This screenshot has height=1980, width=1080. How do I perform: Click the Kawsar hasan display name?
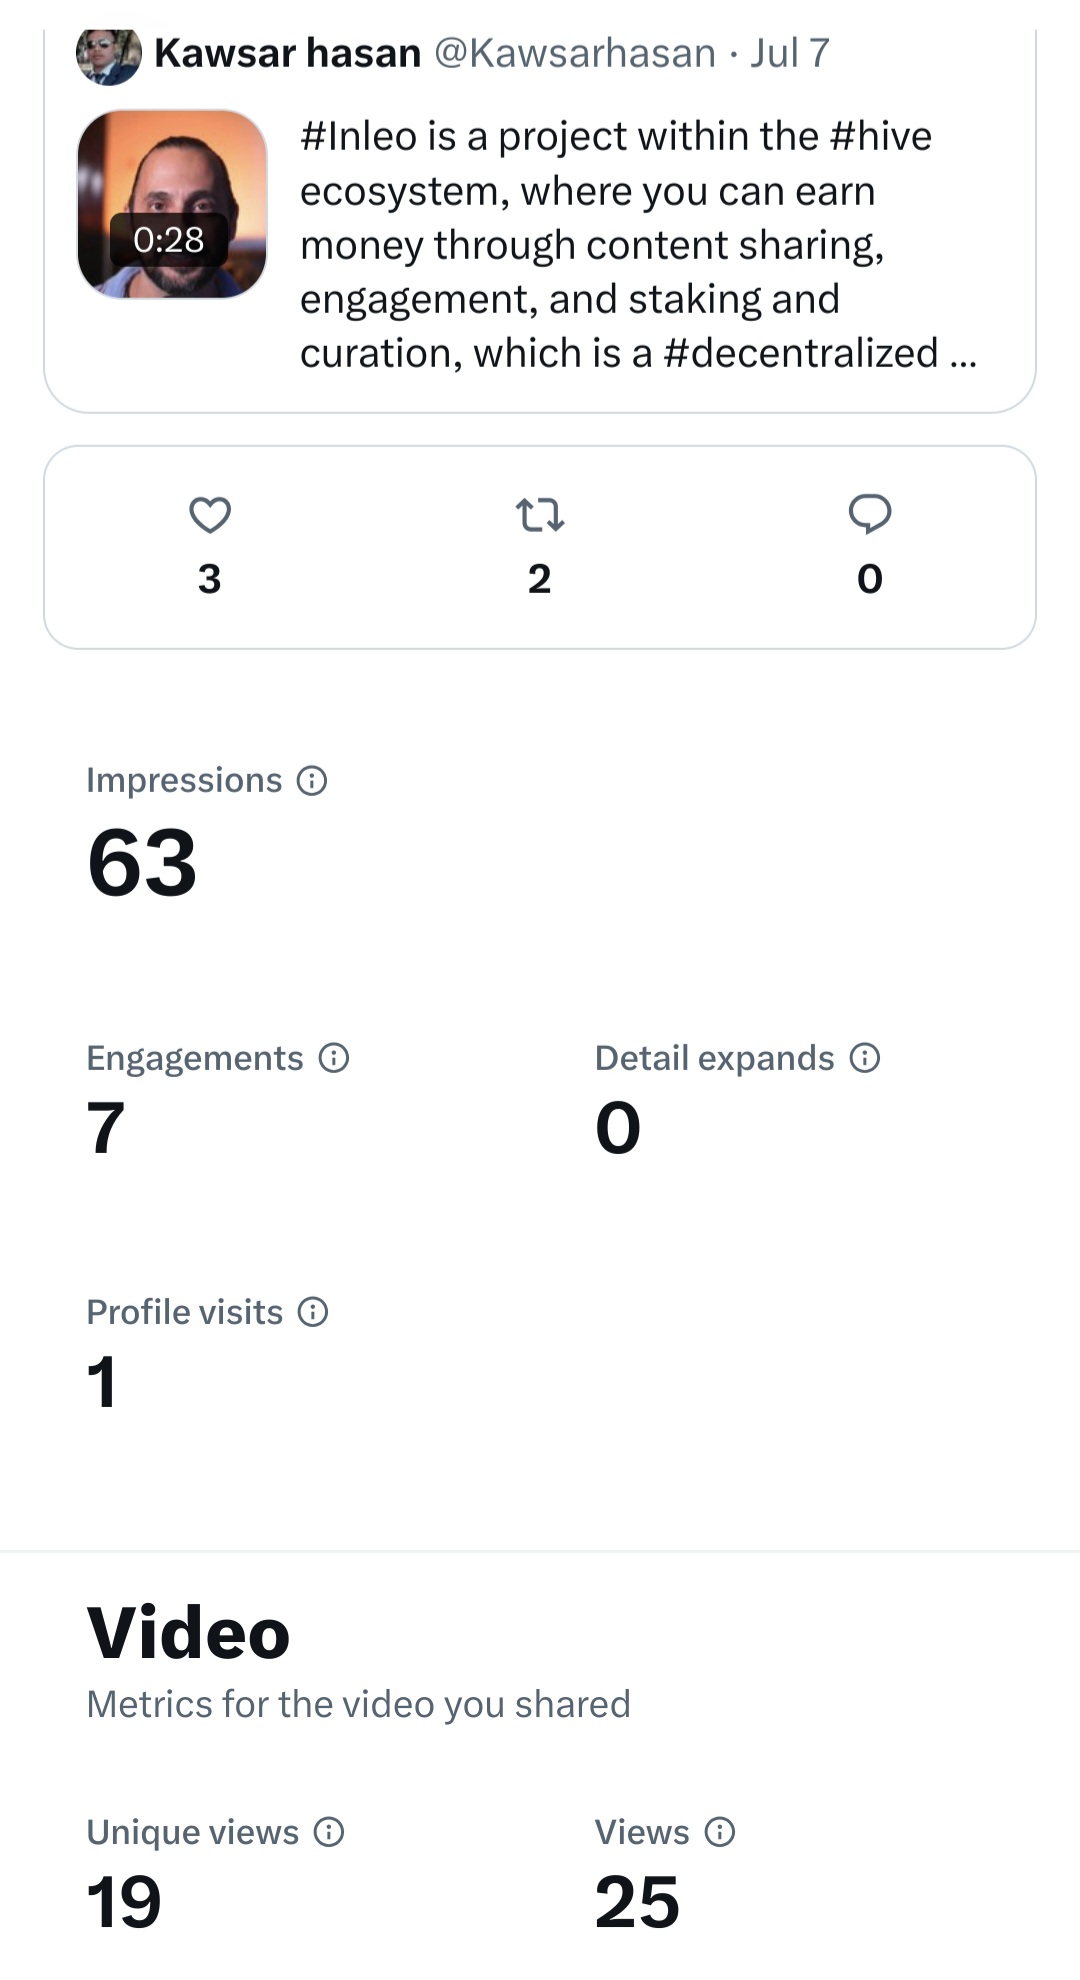coord(288,53)
